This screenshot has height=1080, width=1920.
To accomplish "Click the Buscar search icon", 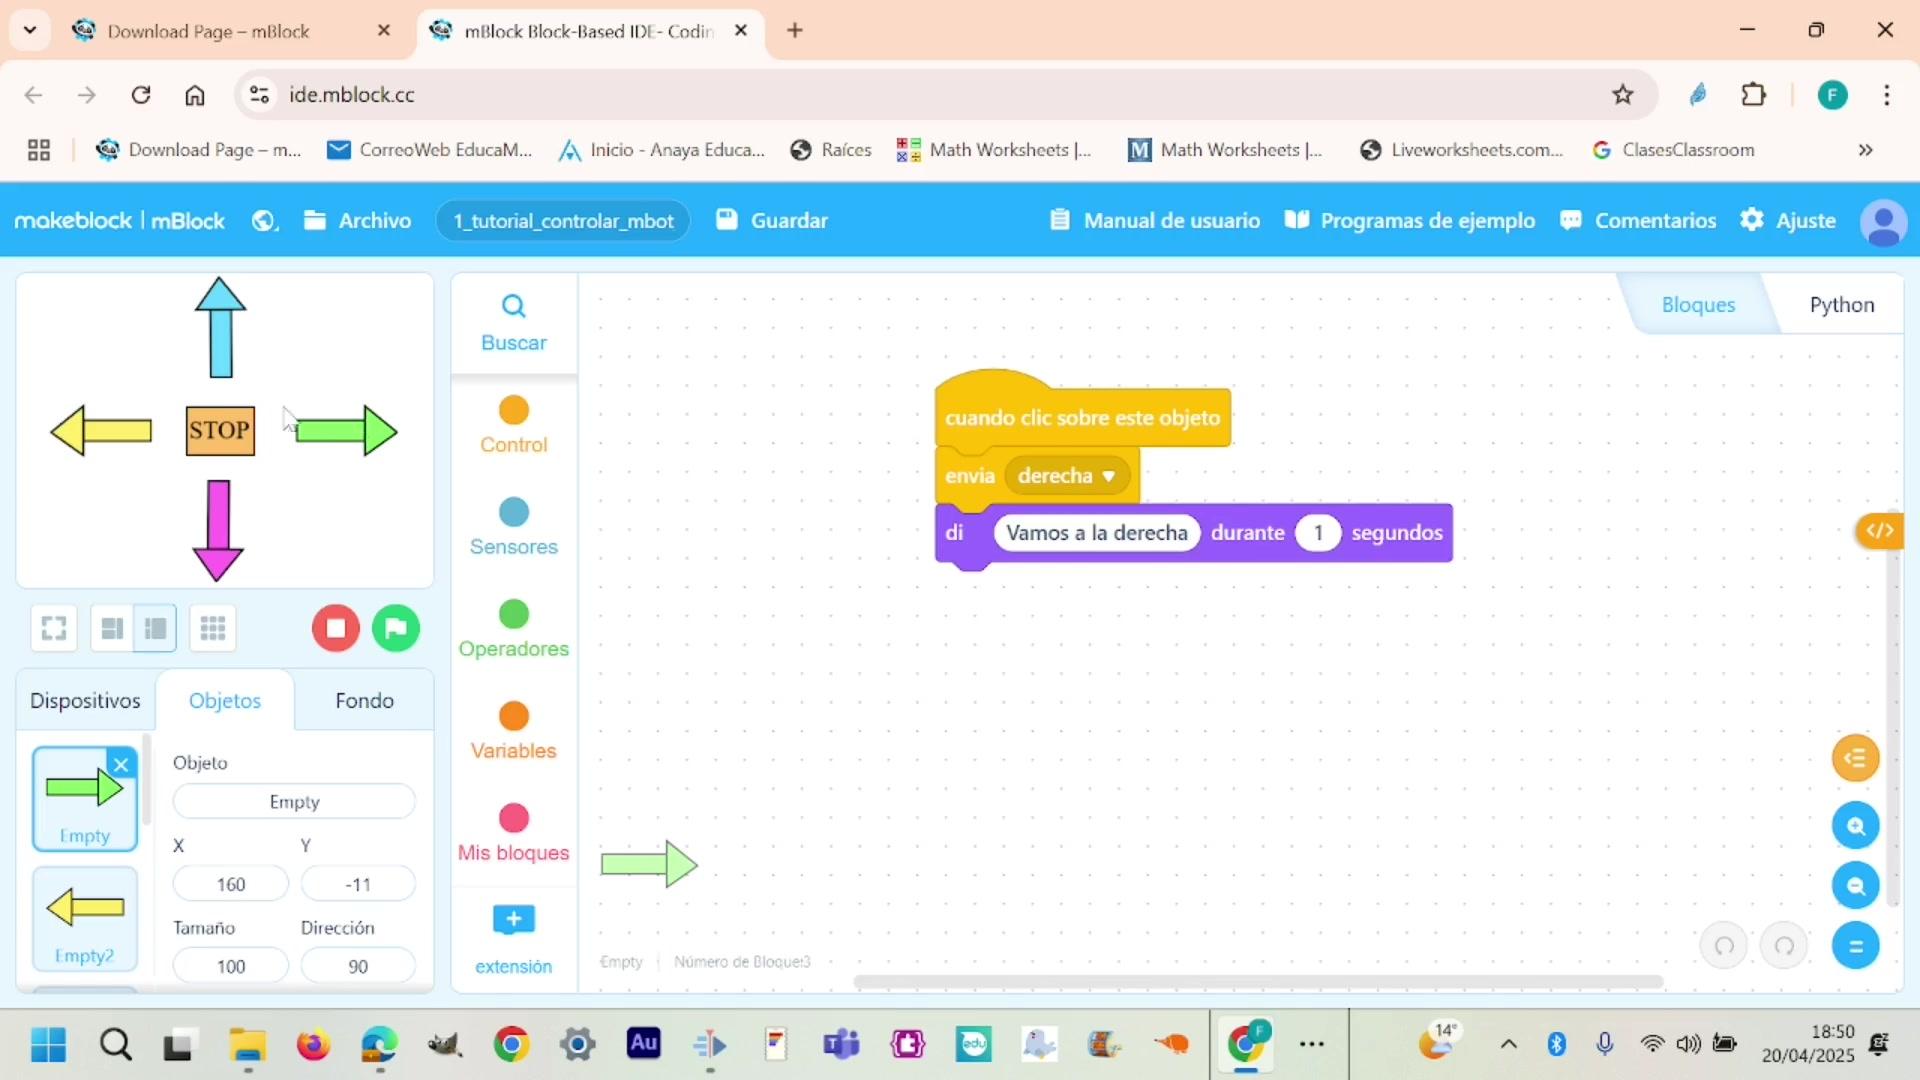I will 513,306.
